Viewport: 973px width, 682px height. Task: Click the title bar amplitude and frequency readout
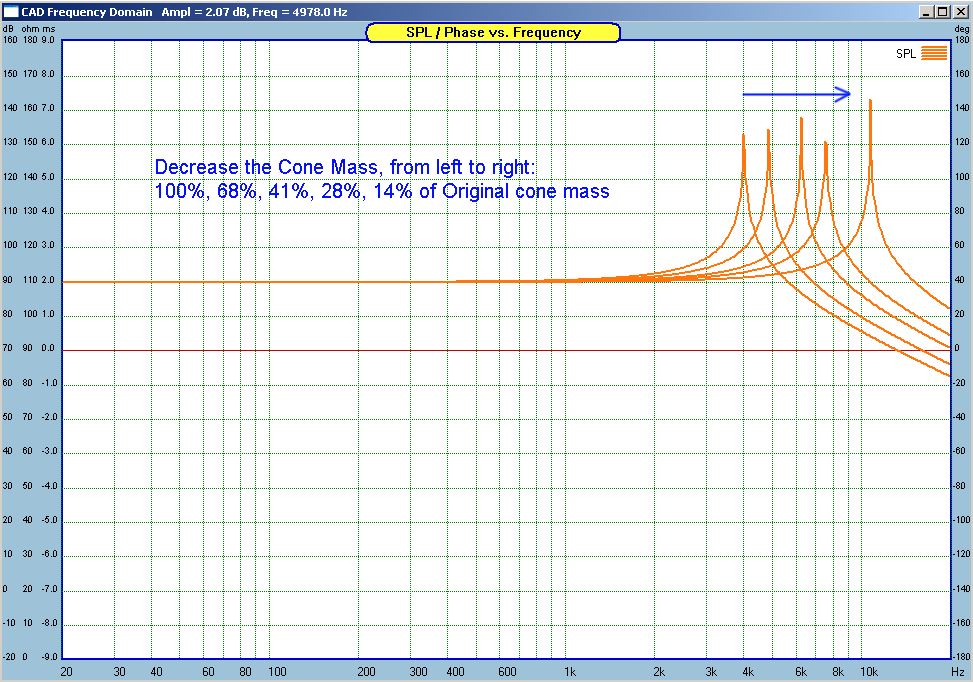pyautogui.click(x=254, y=11)
